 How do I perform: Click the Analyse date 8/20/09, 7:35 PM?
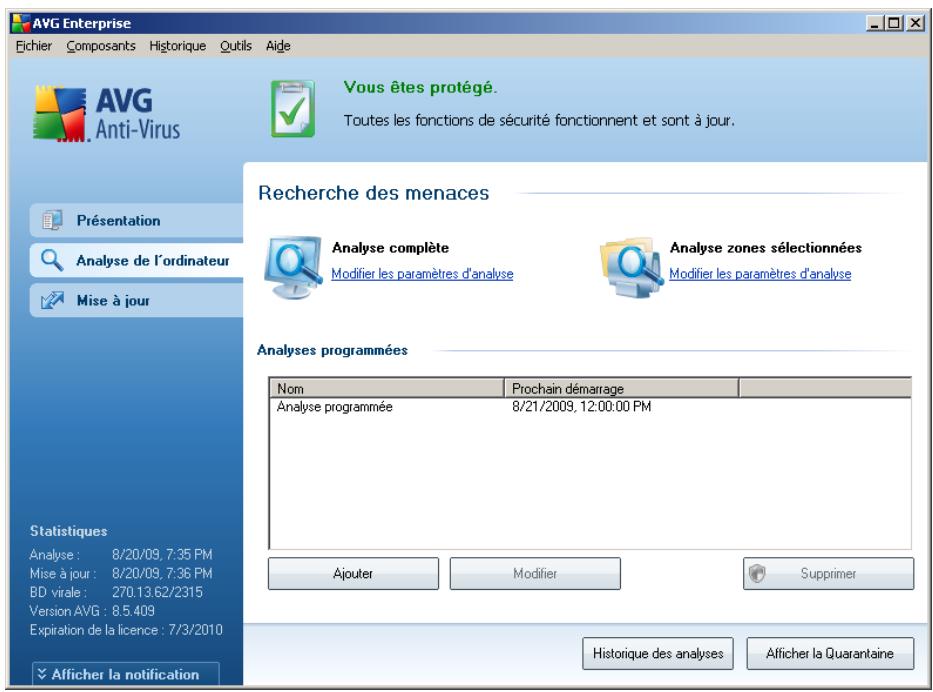(x=162, y=555)
